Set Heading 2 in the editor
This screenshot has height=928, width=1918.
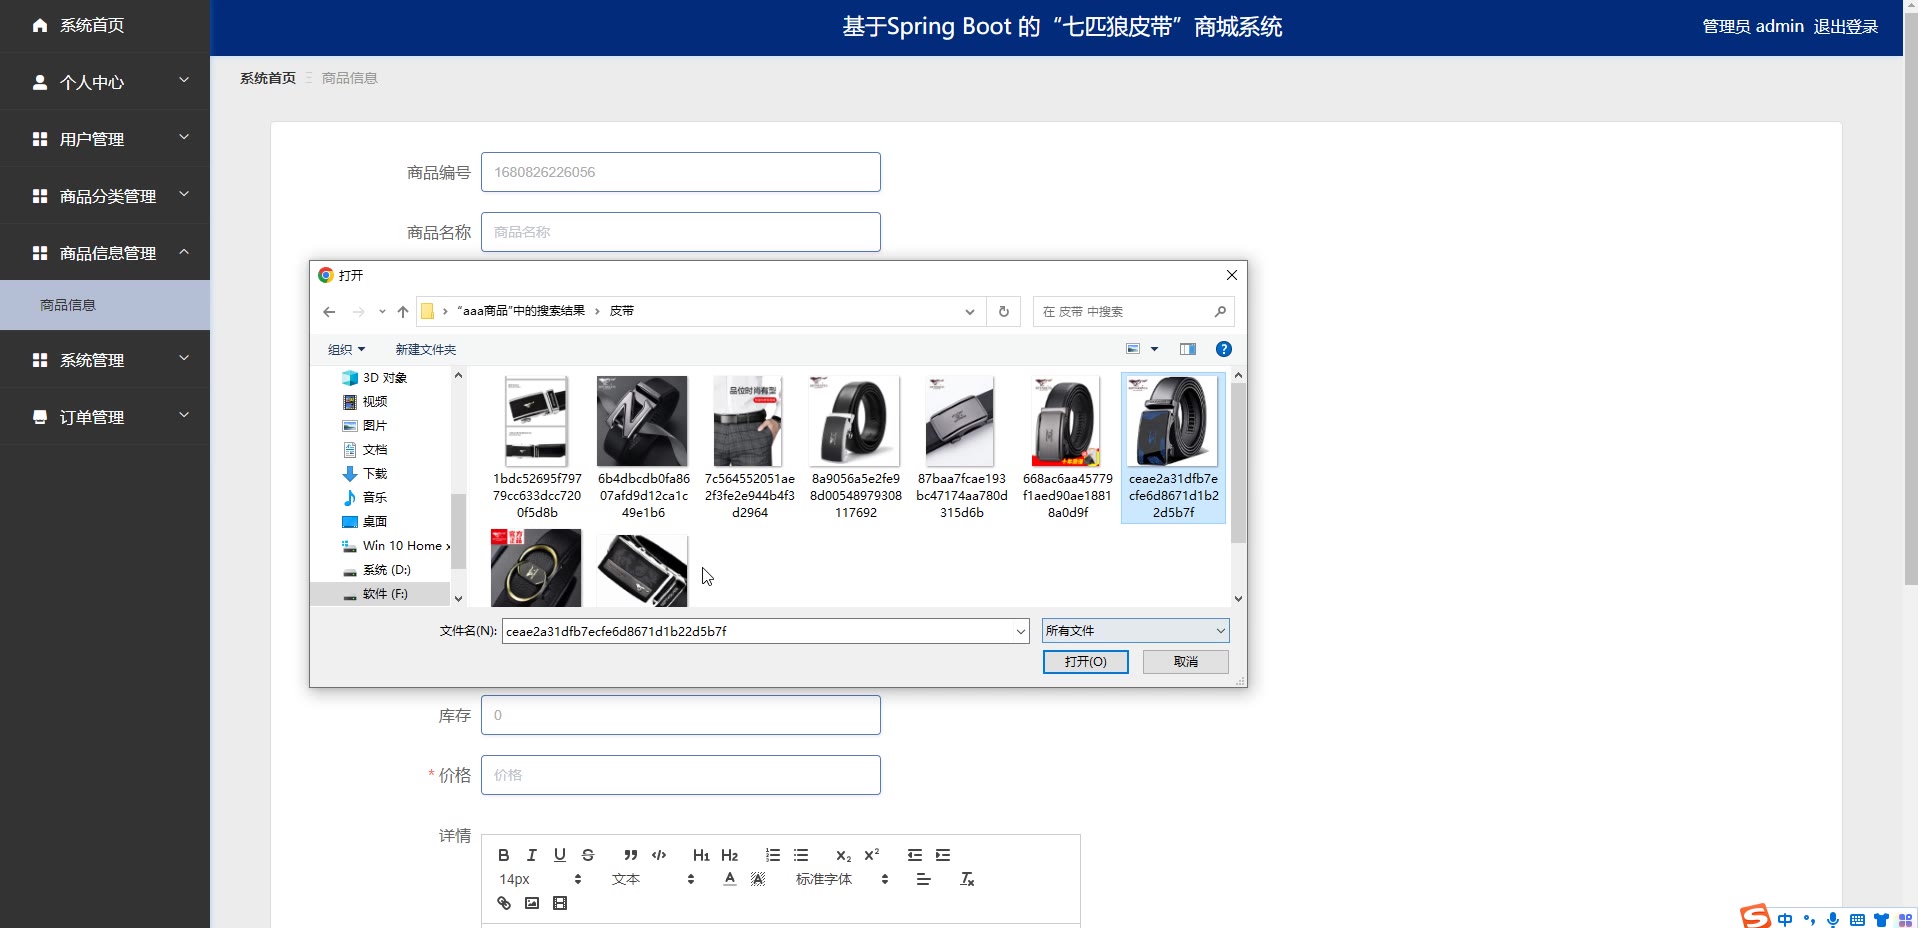pyautogui.click(x=729, y=855)
